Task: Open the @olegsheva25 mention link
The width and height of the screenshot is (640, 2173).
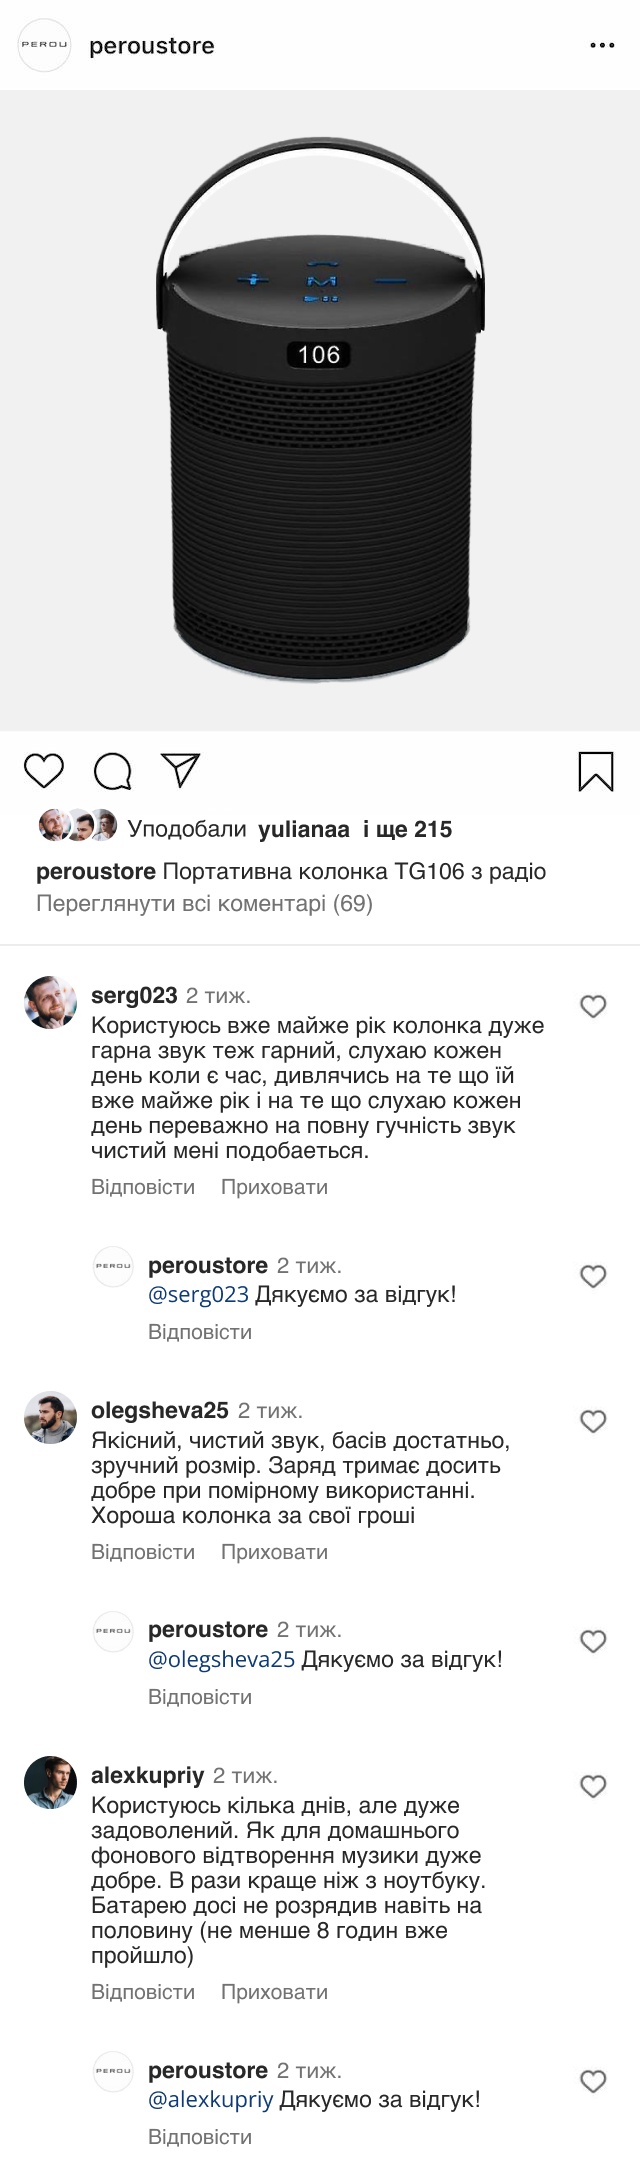Action: click(221, 1660)
